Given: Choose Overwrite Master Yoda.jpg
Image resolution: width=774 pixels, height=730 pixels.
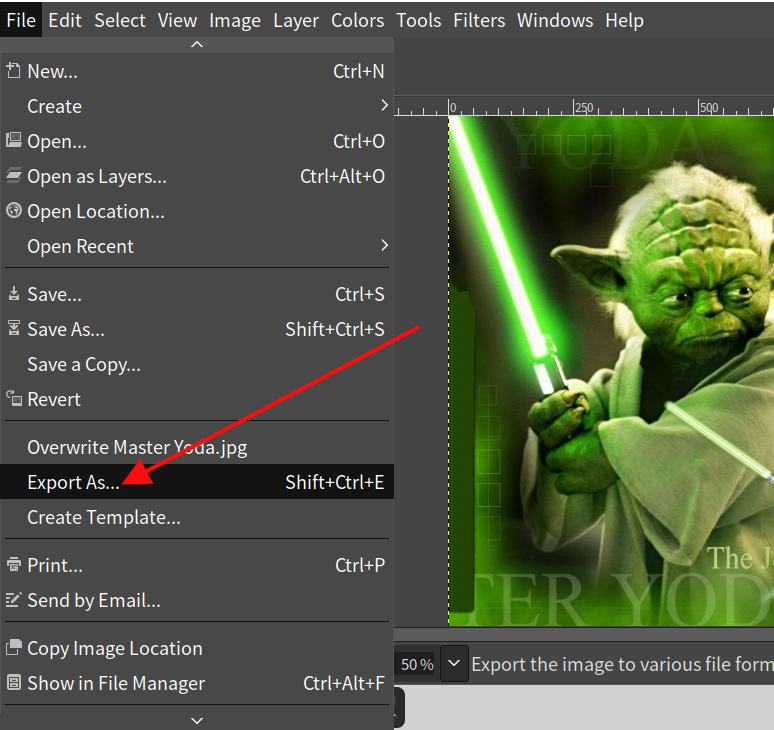Looking at the screenshot, I should (x=197, y=448).
